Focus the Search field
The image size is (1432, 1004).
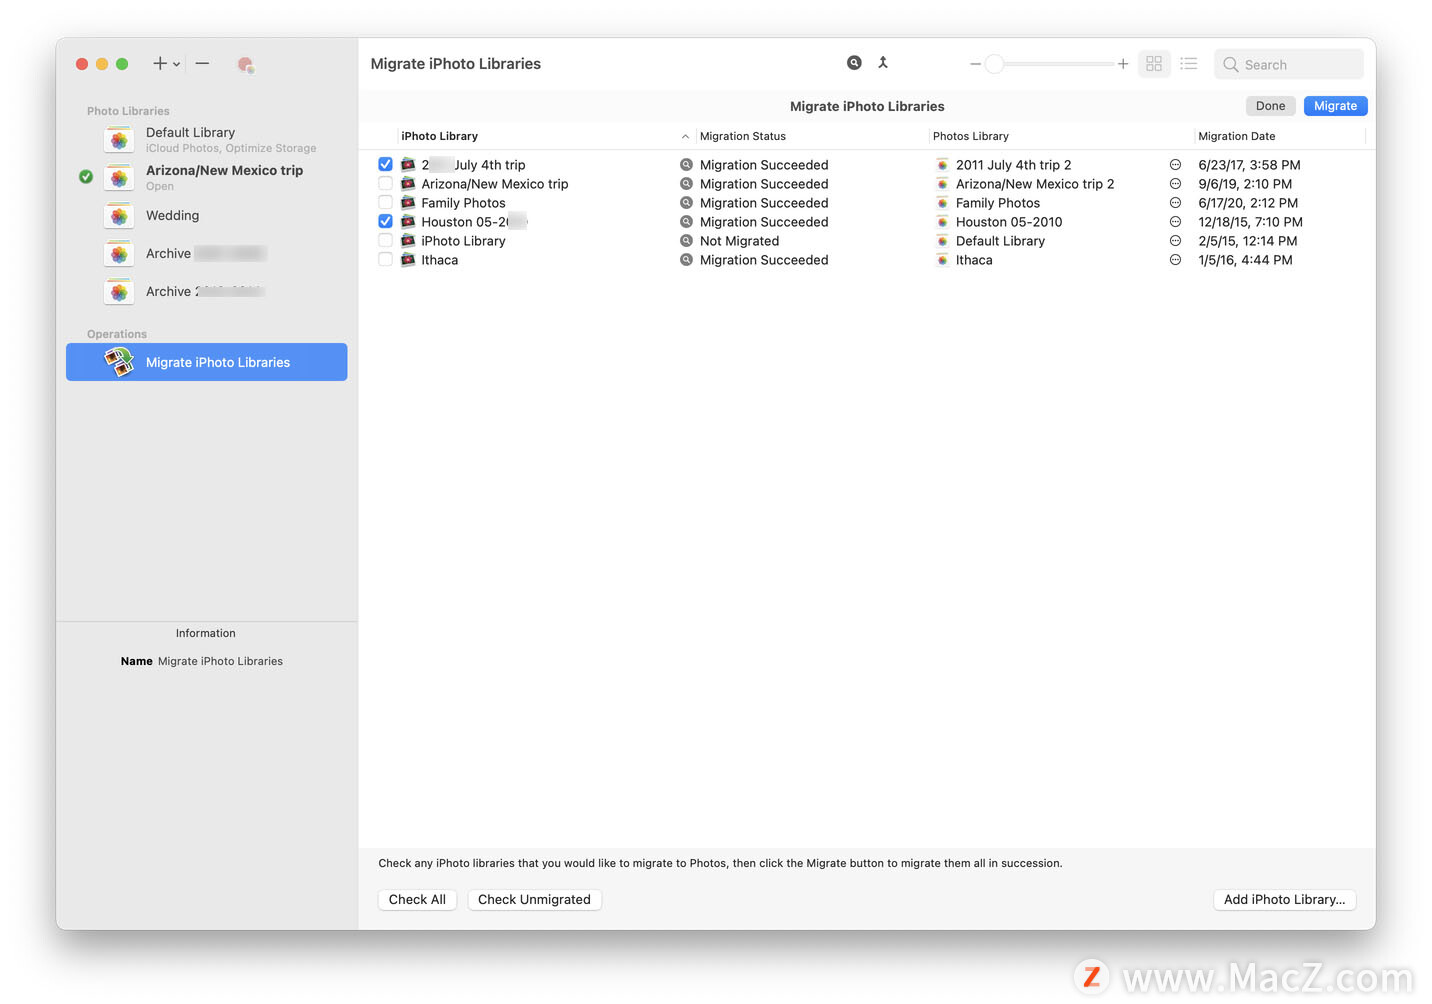point(1289,65)
